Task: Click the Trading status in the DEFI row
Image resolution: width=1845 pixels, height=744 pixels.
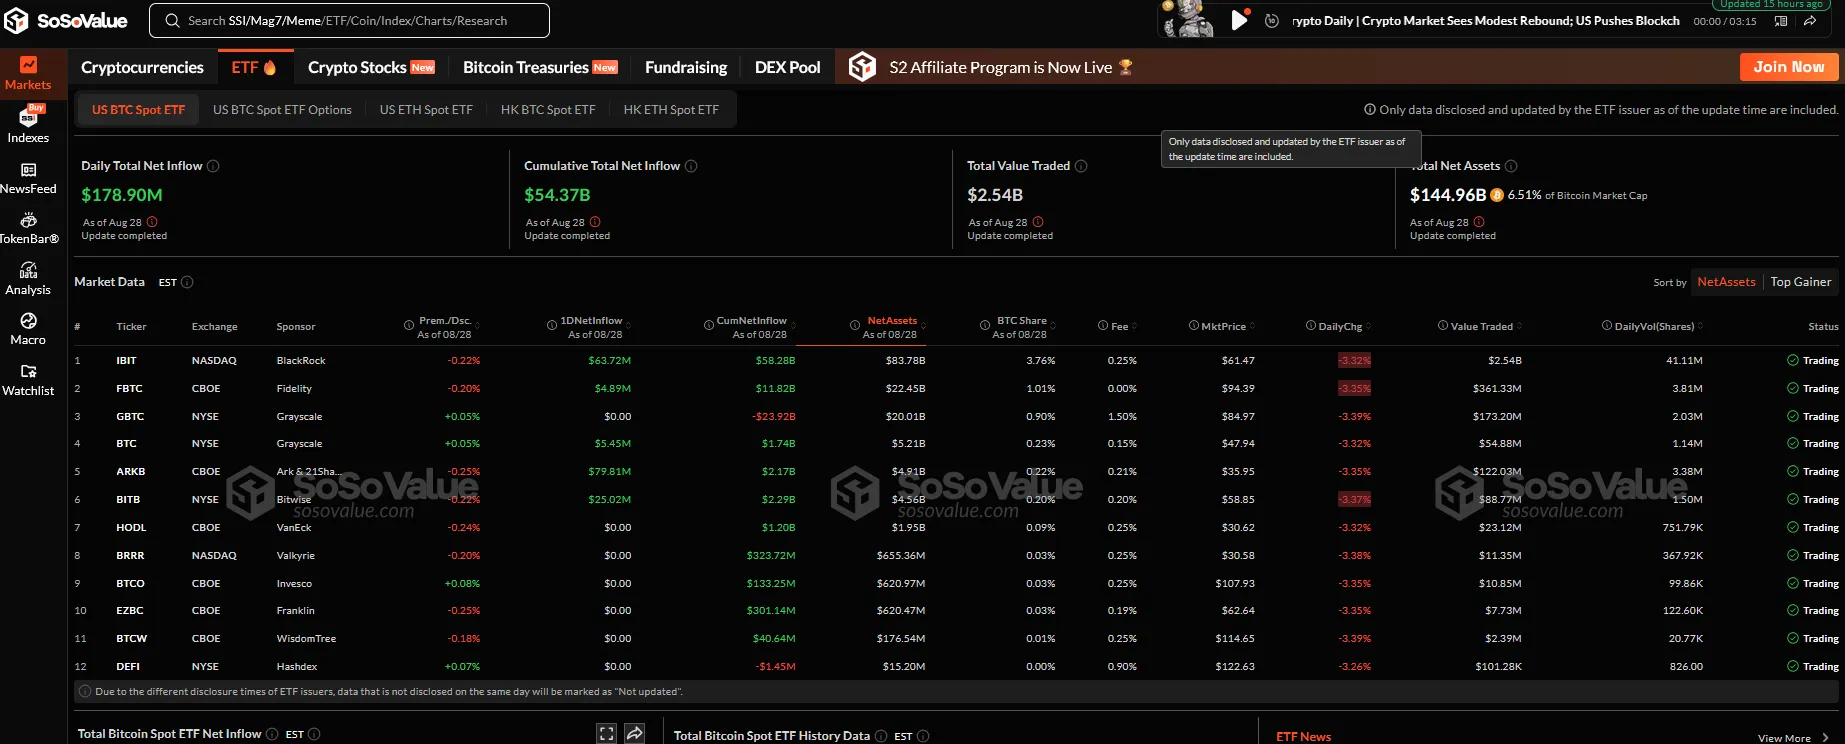Action: coord(1813,666)
